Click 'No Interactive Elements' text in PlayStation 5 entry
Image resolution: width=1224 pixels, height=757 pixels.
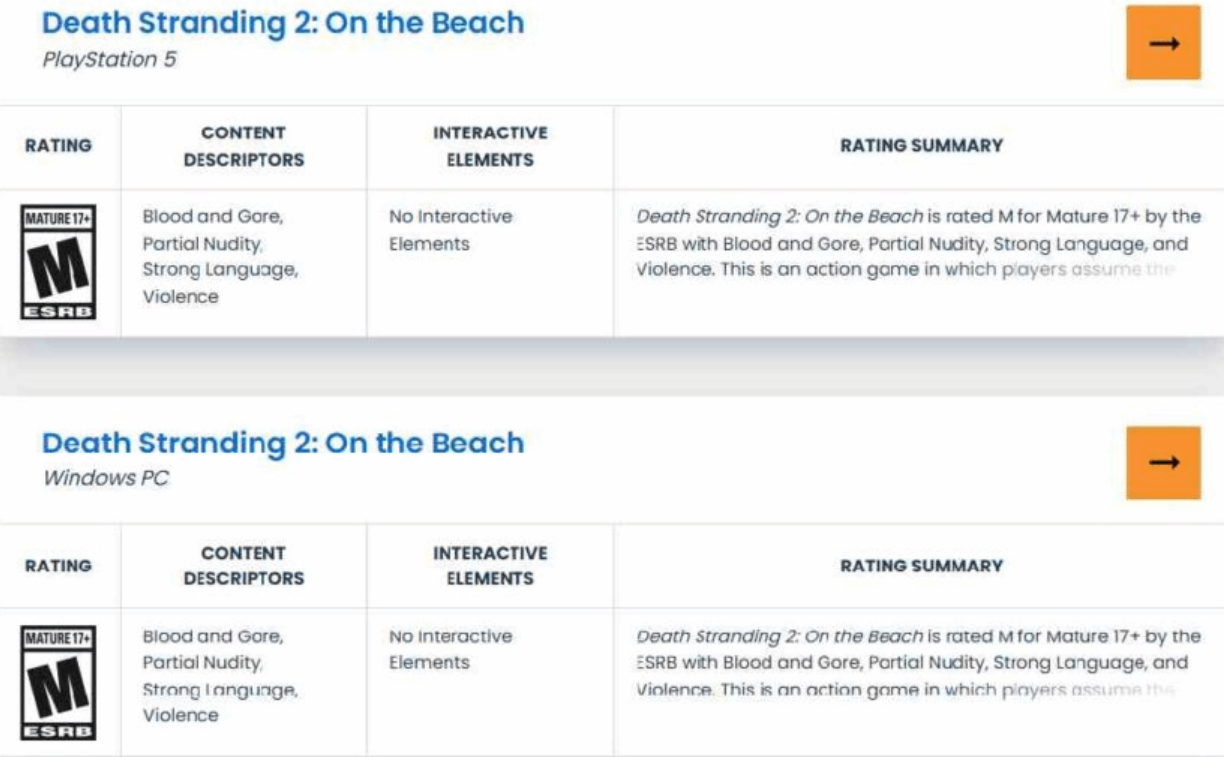point(450,230)
